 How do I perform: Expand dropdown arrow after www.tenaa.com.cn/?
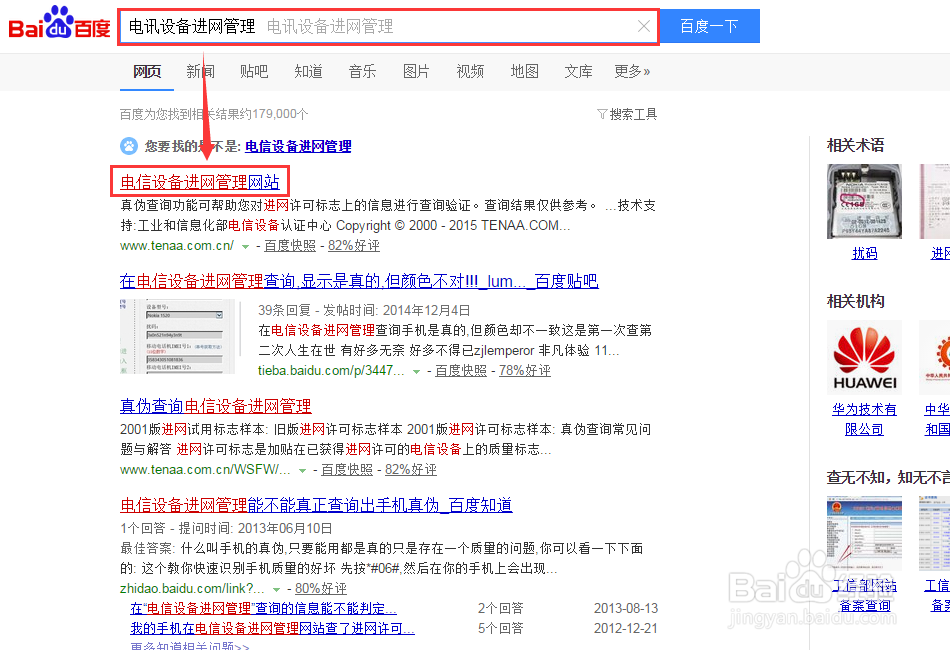[x=245, y=247]
